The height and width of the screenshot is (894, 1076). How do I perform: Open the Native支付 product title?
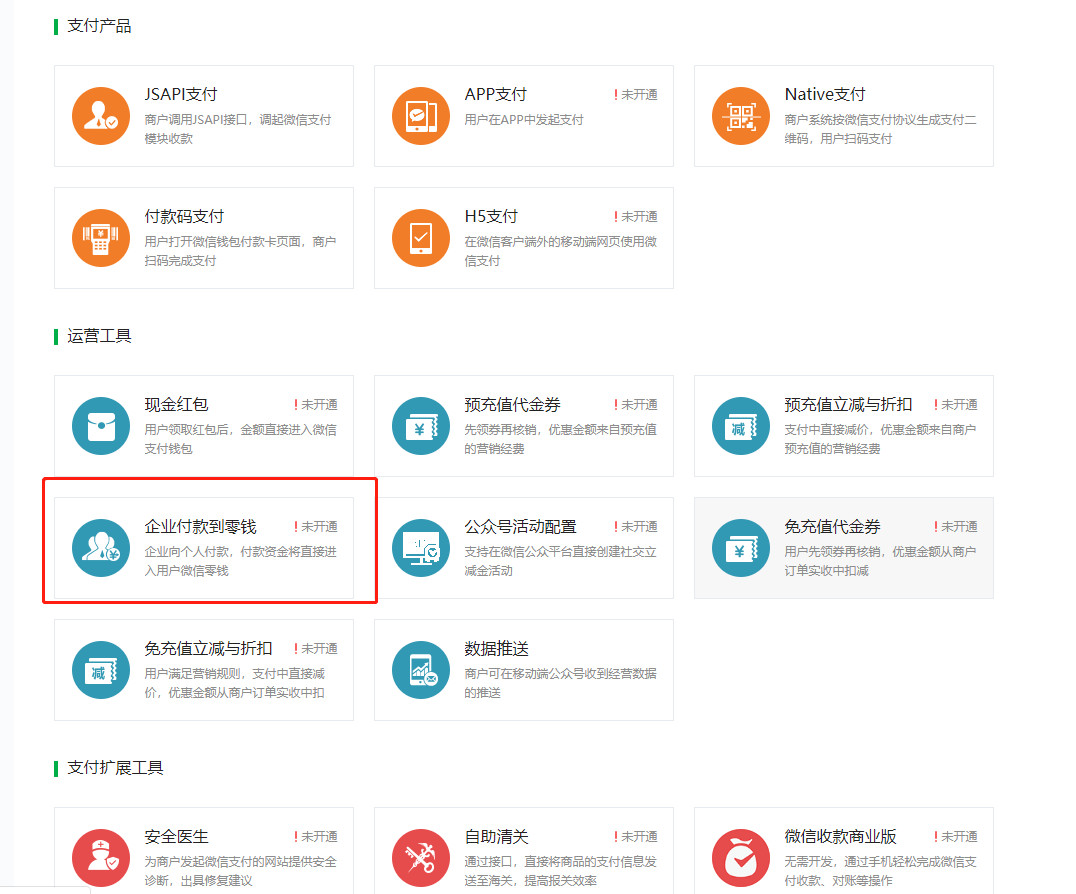(825, 94)
